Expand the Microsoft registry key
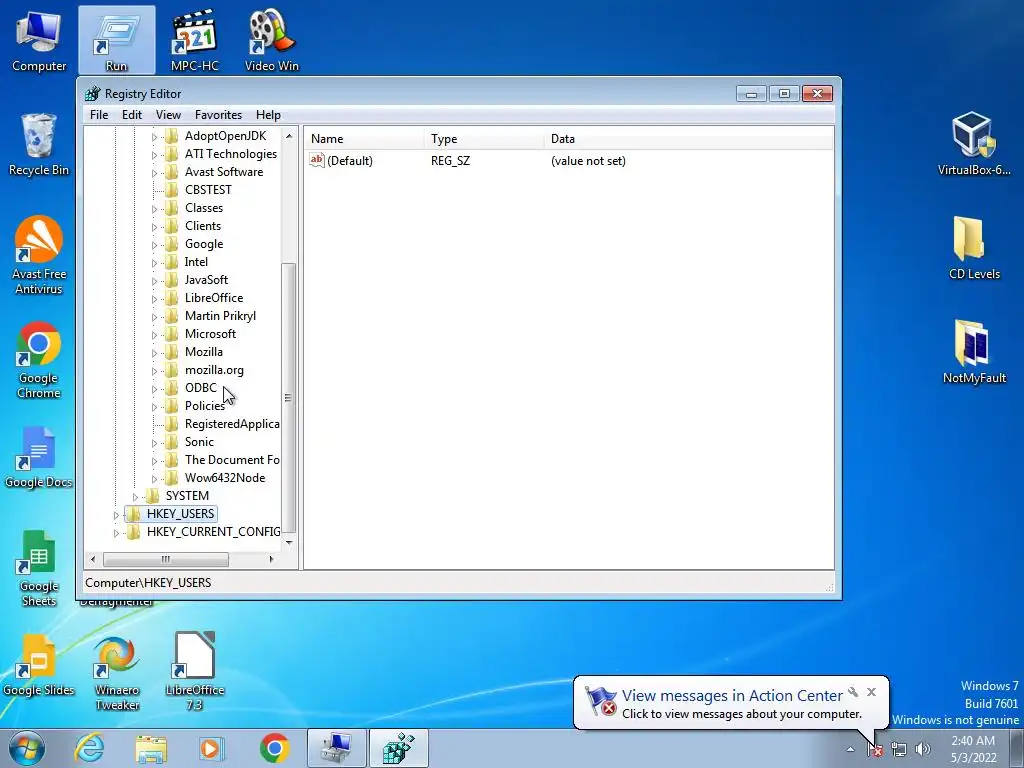 (x=154, y=334)
